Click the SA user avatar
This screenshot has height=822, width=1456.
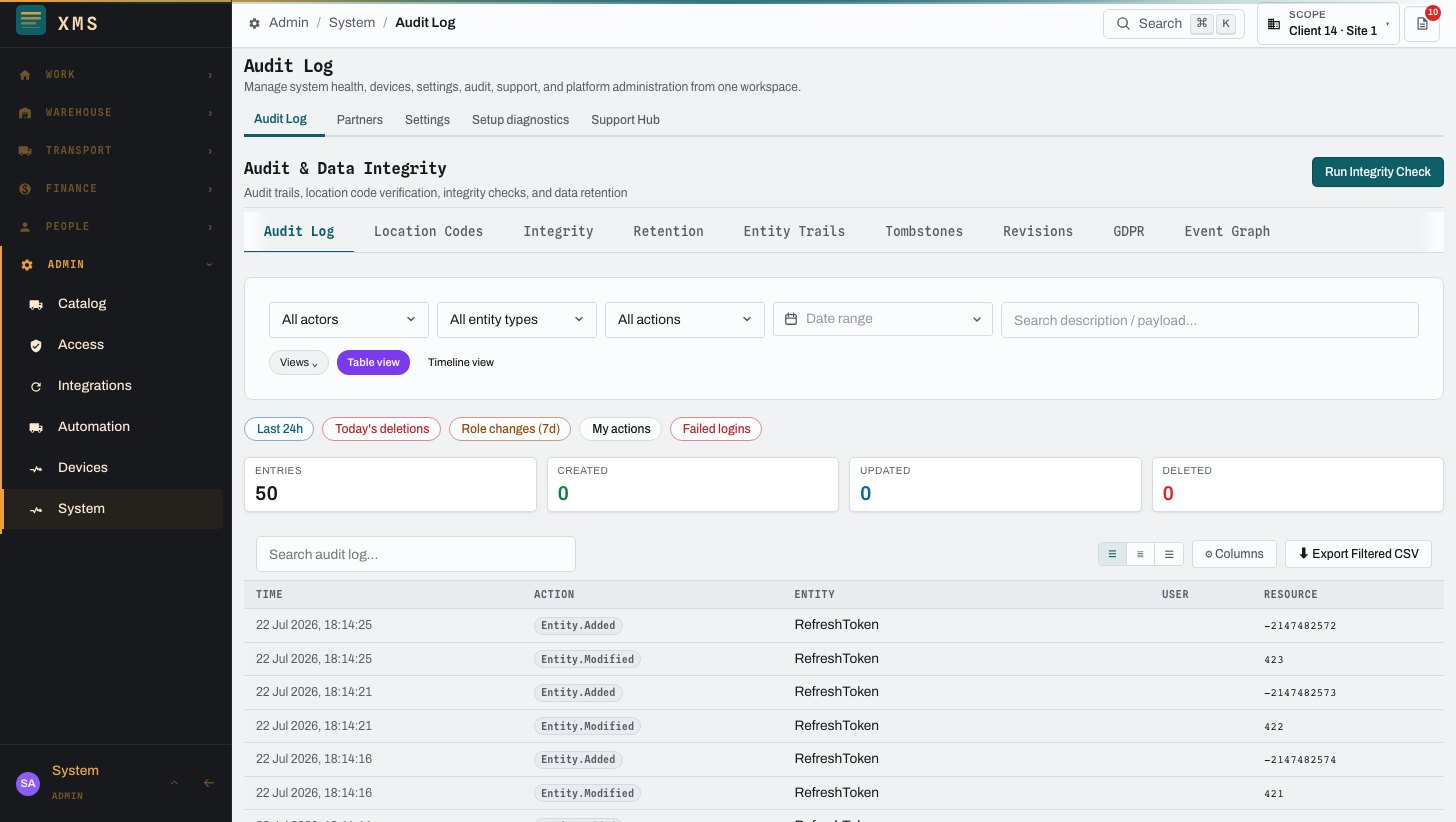[28, 783]
